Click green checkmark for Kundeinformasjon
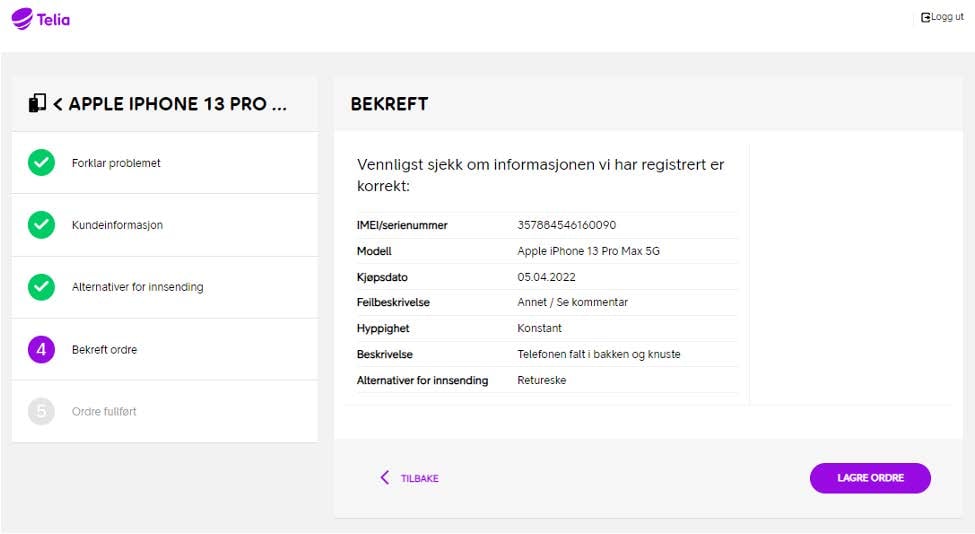The image size is (975, 534). 41,225
